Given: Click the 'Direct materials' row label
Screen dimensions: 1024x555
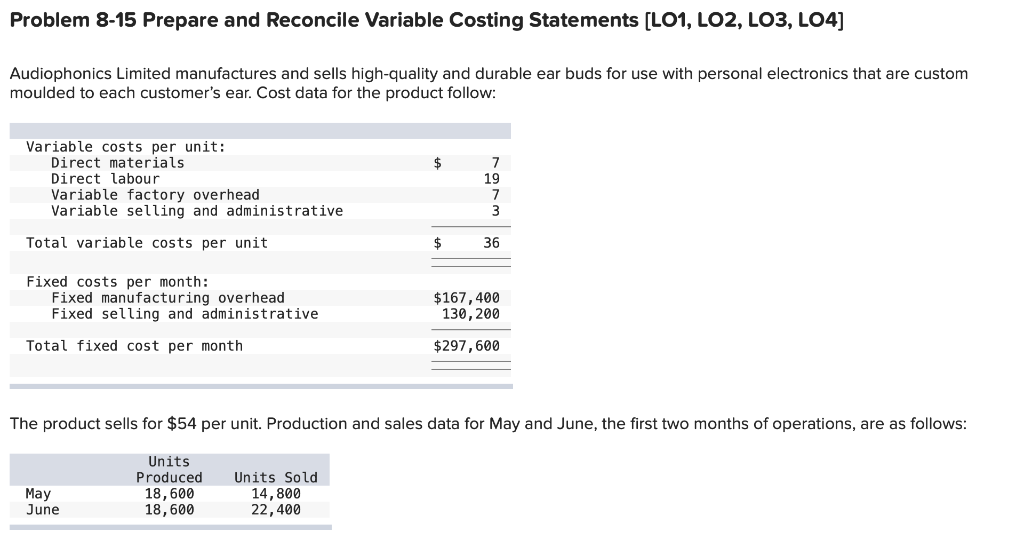Looking at the screenshot, I should [118, 163].
